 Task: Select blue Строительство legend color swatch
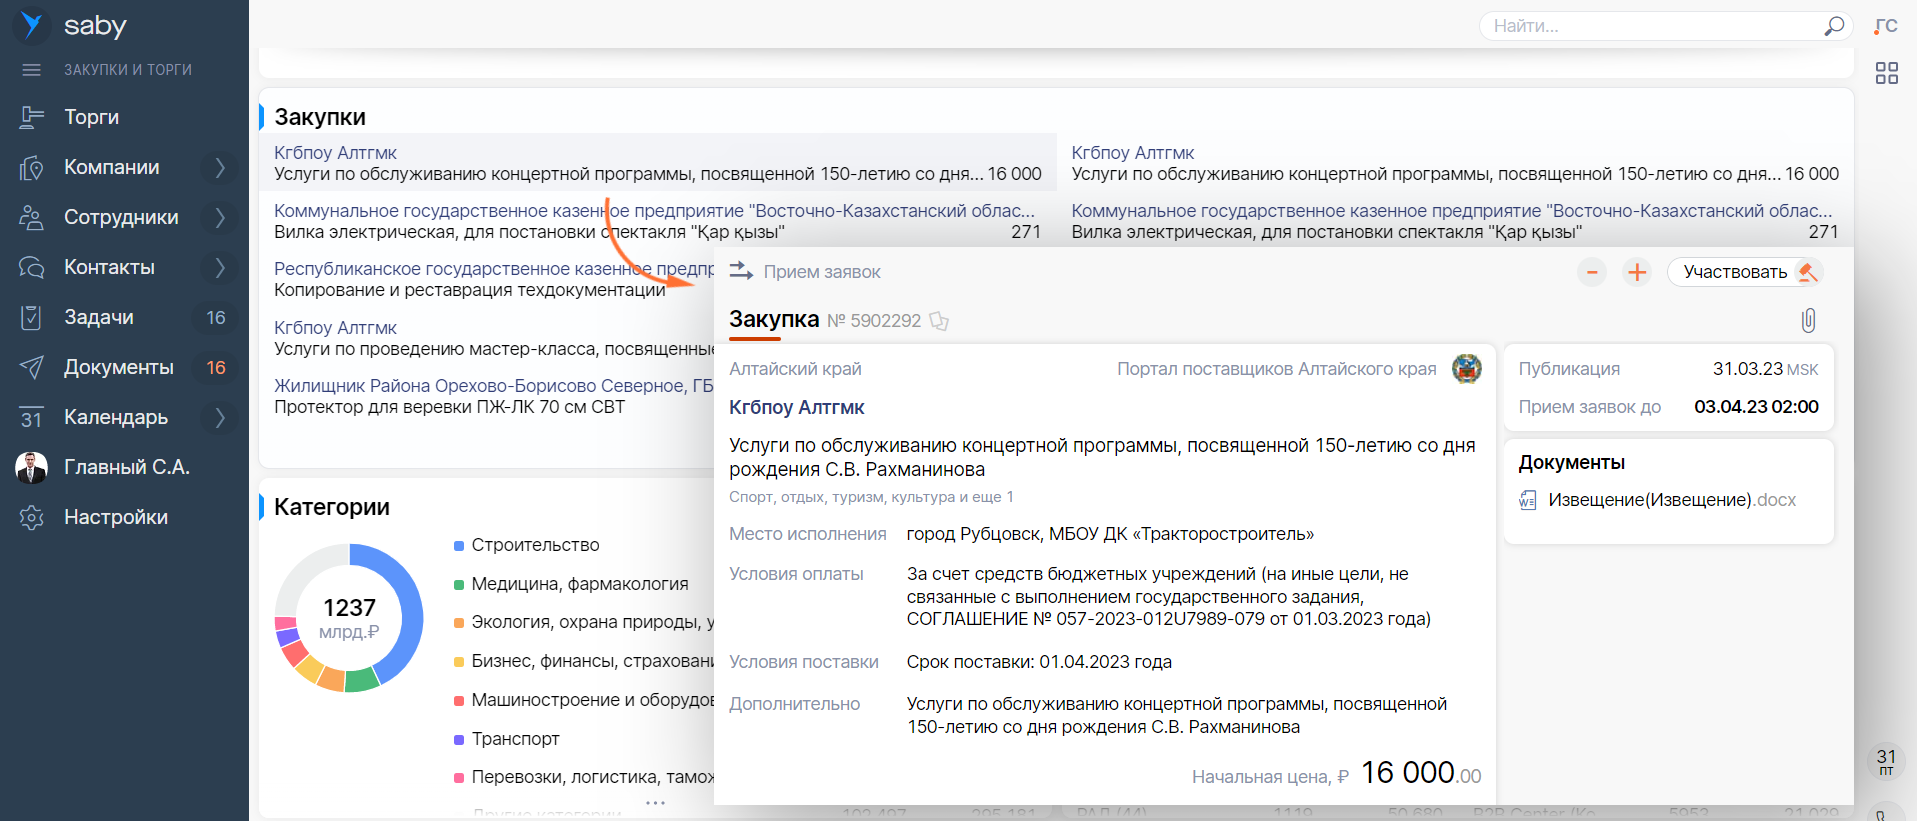coord(459,546)
